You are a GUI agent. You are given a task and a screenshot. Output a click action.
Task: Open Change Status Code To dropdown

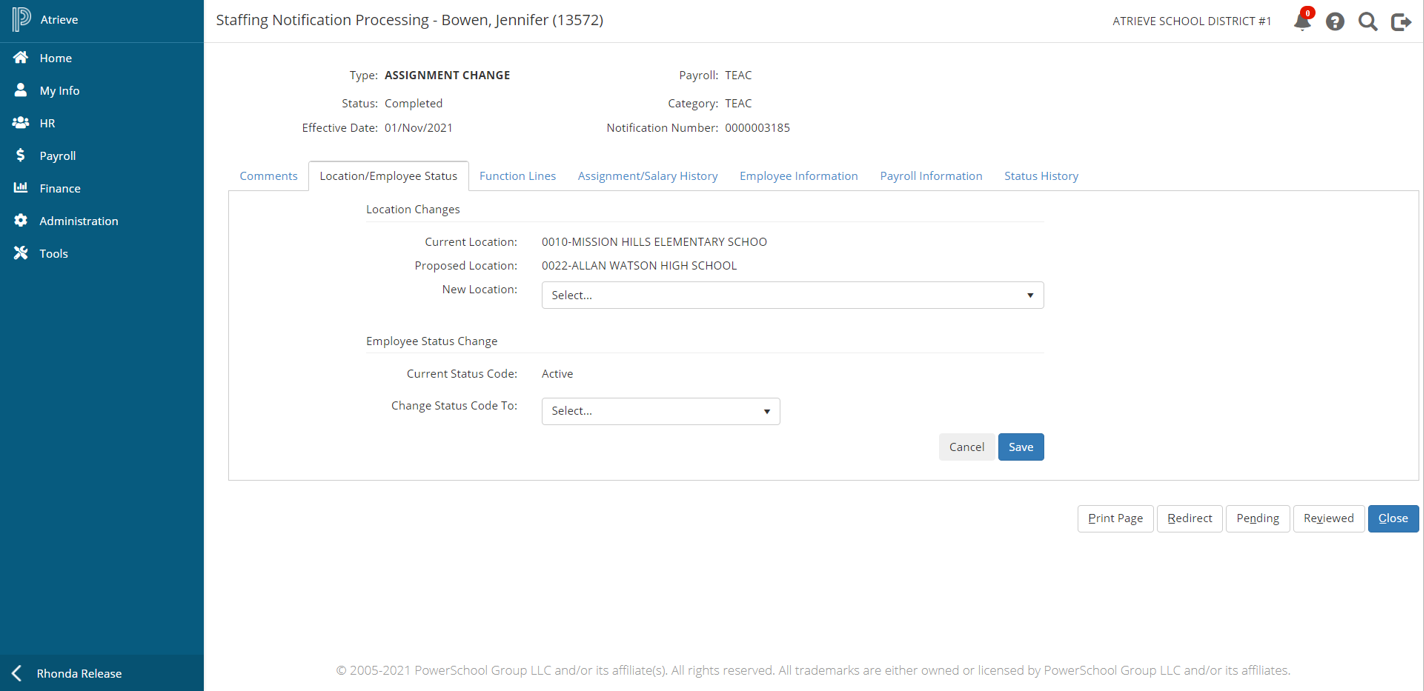point(660,411)
